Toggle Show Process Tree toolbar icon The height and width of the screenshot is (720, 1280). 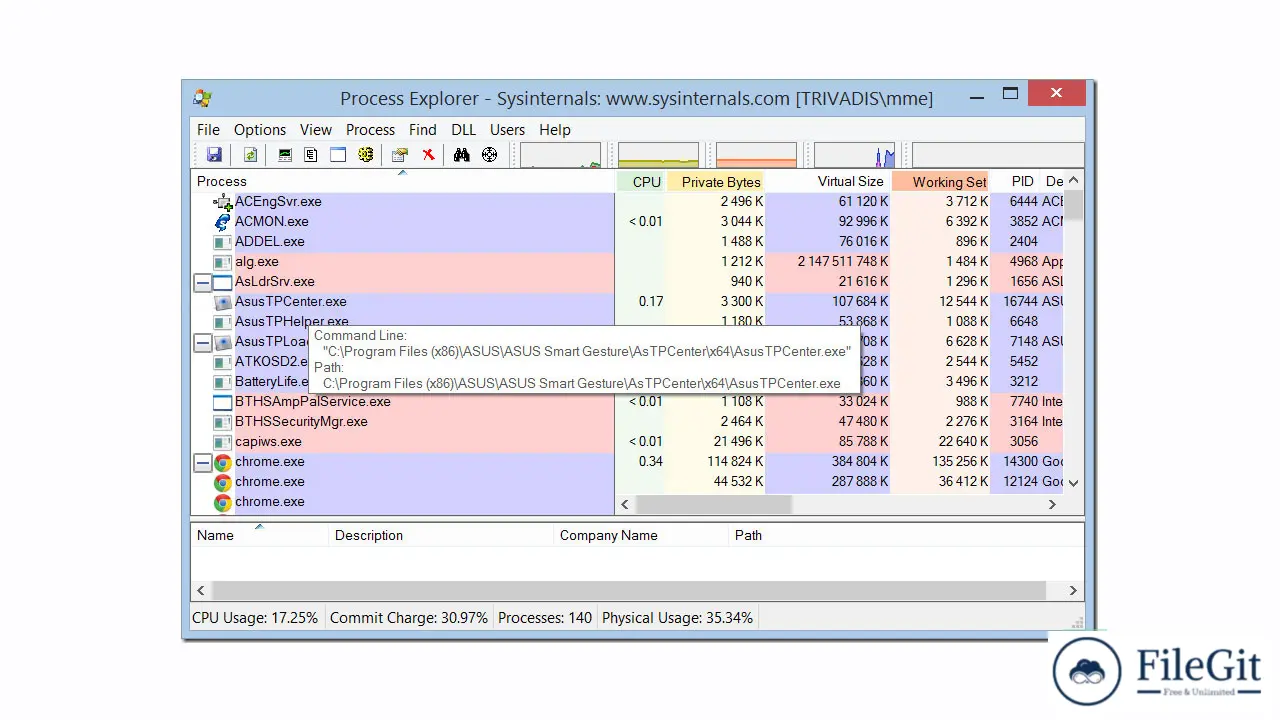coord(311,155)
